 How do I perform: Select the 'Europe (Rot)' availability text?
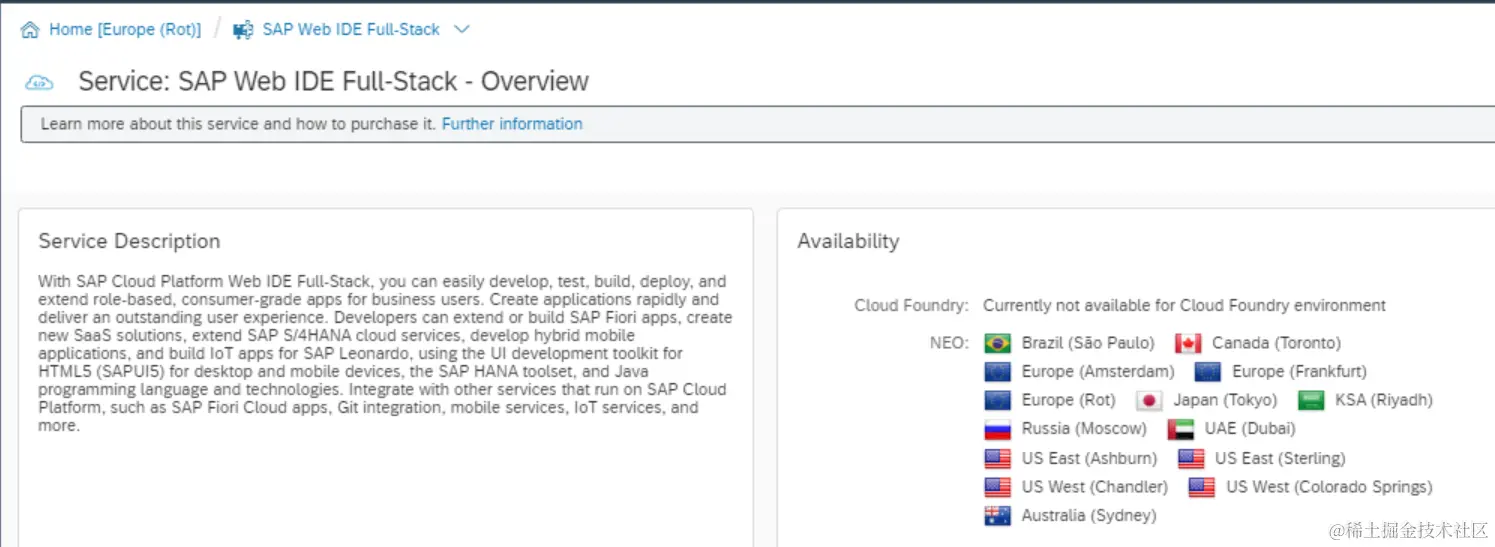point(1069,400)
